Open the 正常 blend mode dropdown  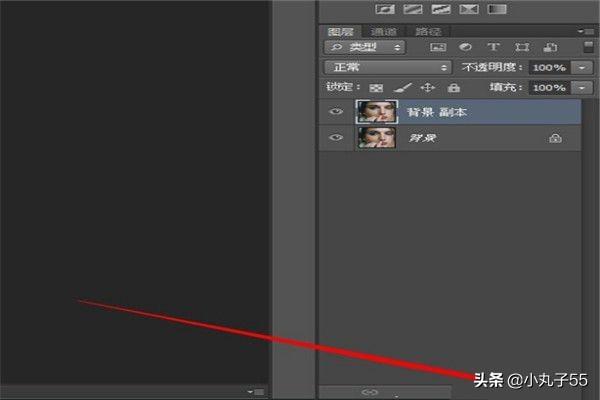388,68
